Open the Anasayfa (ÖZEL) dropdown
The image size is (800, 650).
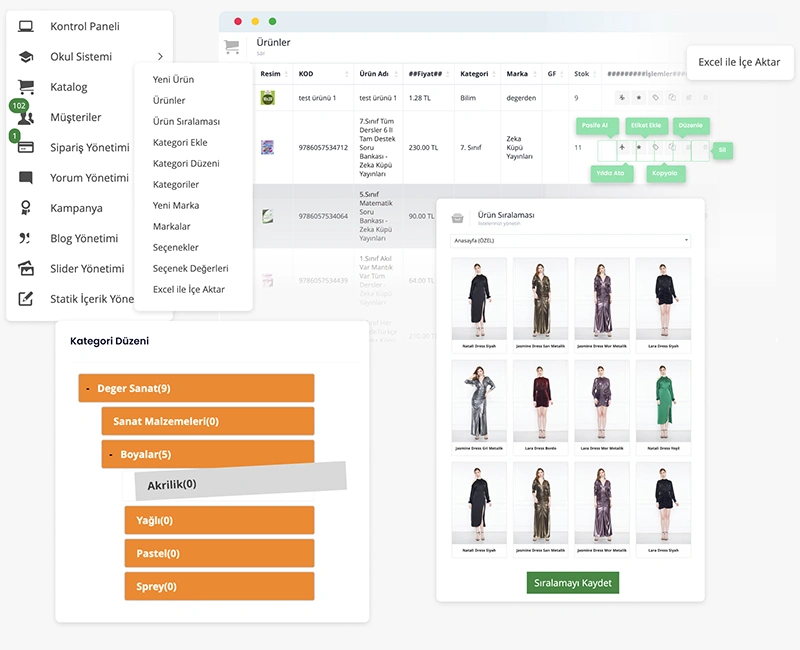(x=570, y=240)
